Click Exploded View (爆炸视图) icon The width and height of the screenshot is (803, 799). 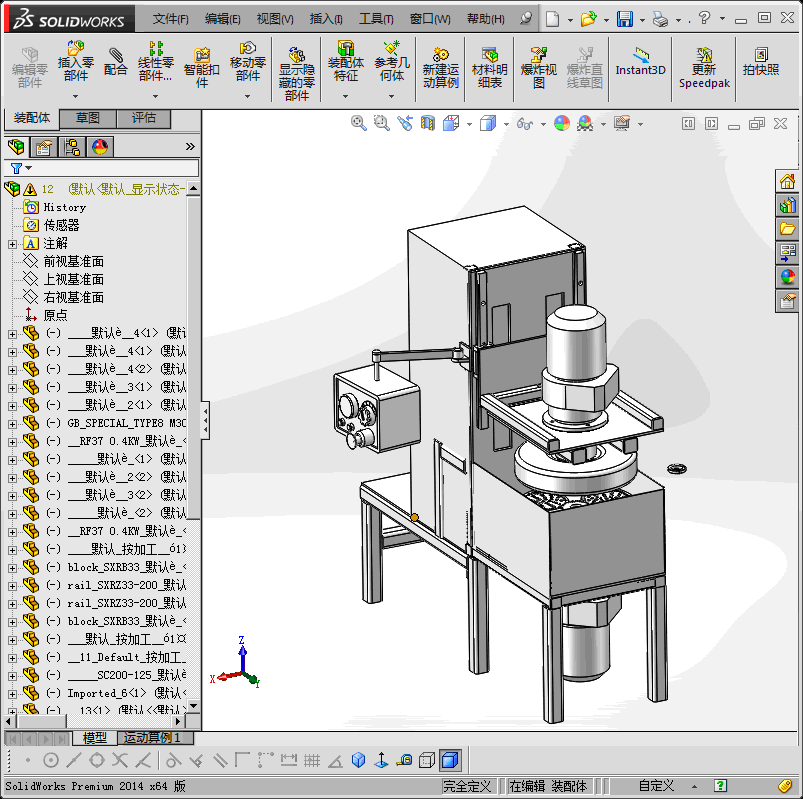538,54
